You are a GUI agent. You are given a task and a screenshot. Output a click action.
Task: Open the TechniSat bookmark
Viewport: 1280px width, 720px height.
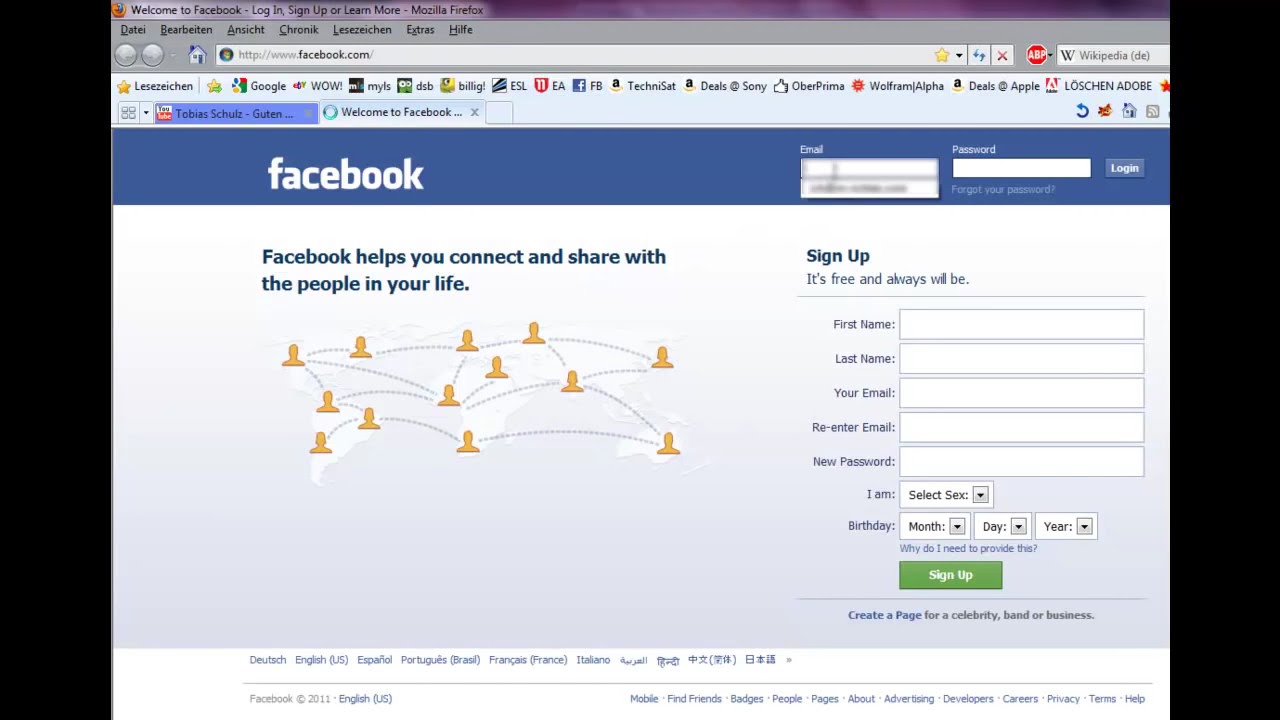coord(643,86)
